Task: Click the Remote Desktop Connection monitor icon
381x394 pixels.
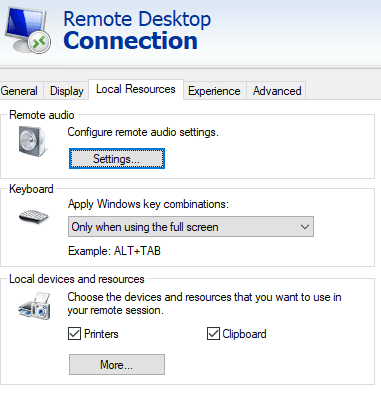Action: pyautogui.click(x=28, y=30)
